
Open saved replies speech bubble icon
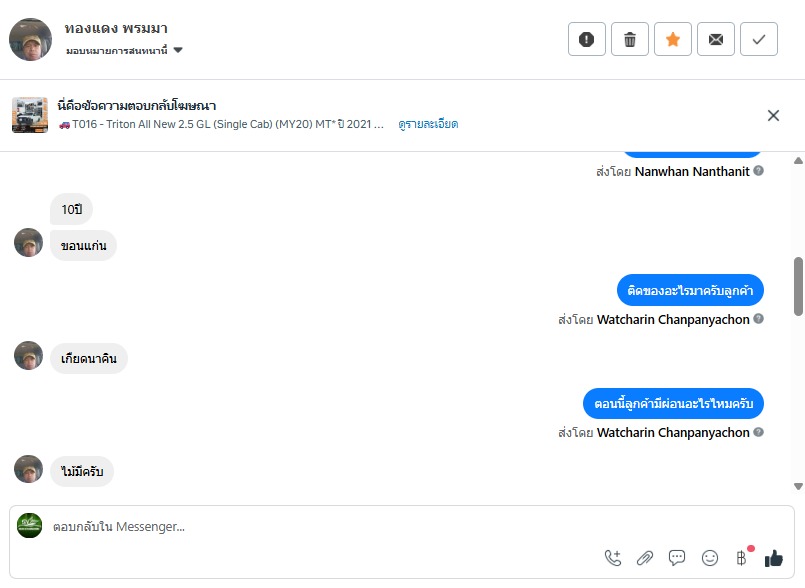[x=677, y=558]
